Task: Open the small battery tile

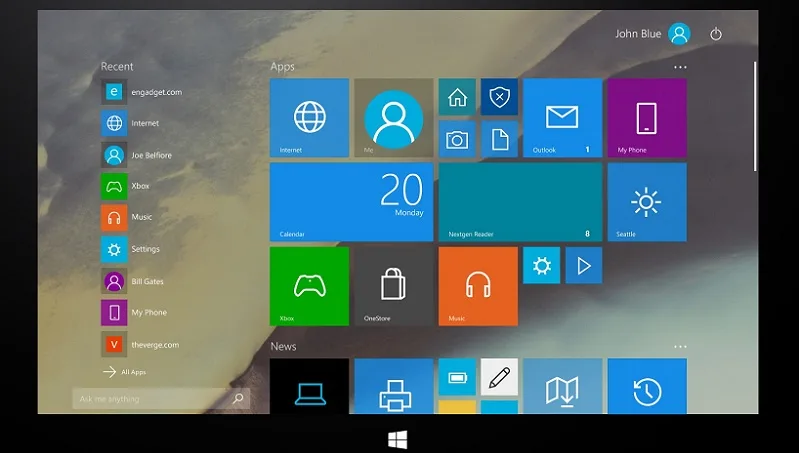Action: coord(457,377)
